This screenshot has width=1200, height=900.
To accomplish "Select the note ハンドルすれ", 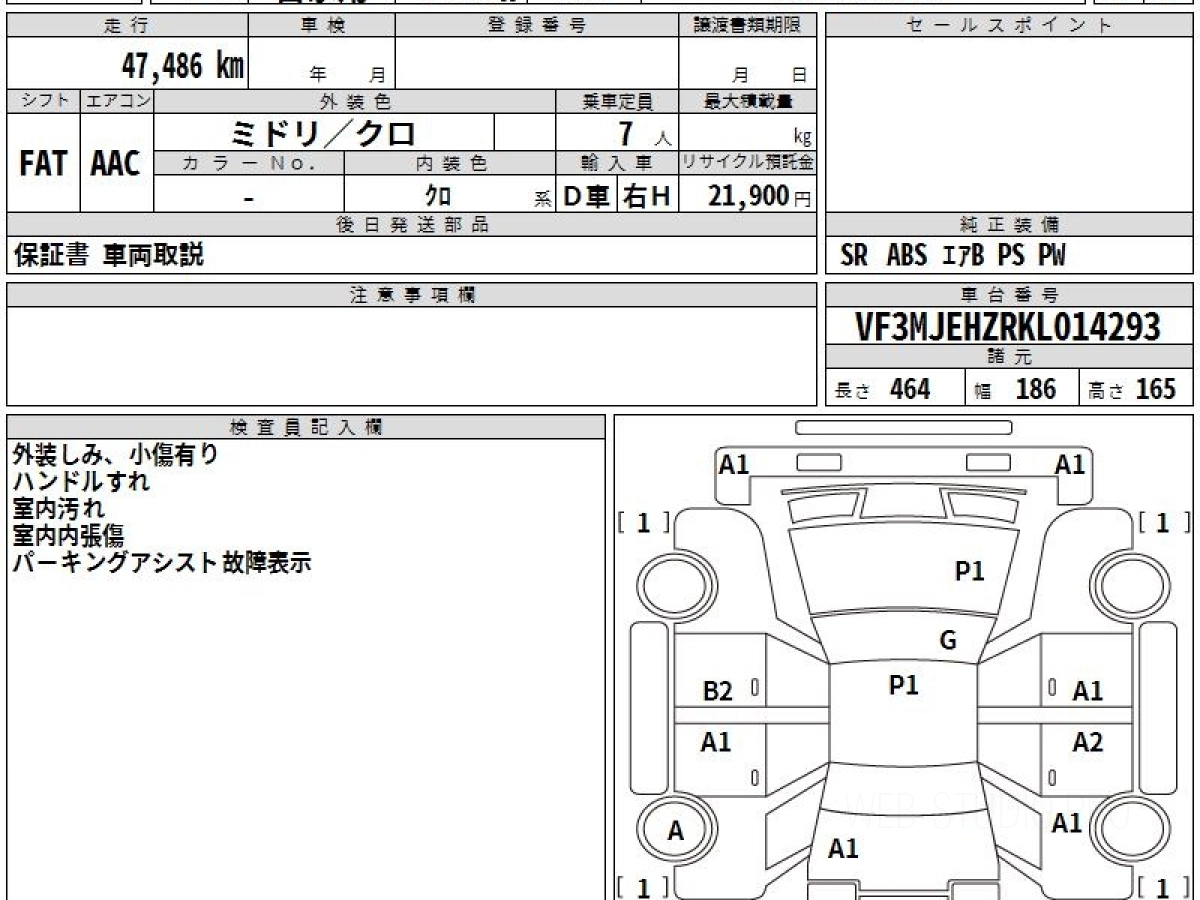I will pos(82,482).
